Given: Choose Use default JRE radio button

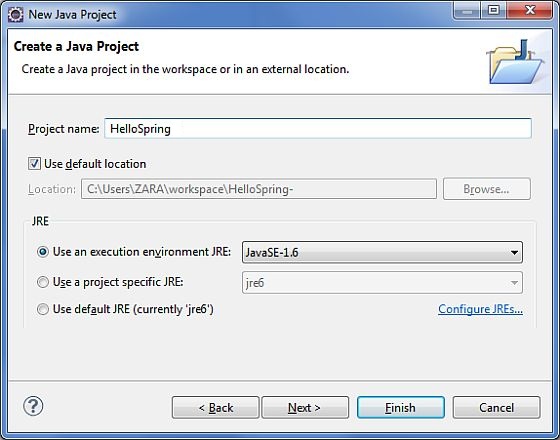Looking at the screenshot, I should click(42, 309).
